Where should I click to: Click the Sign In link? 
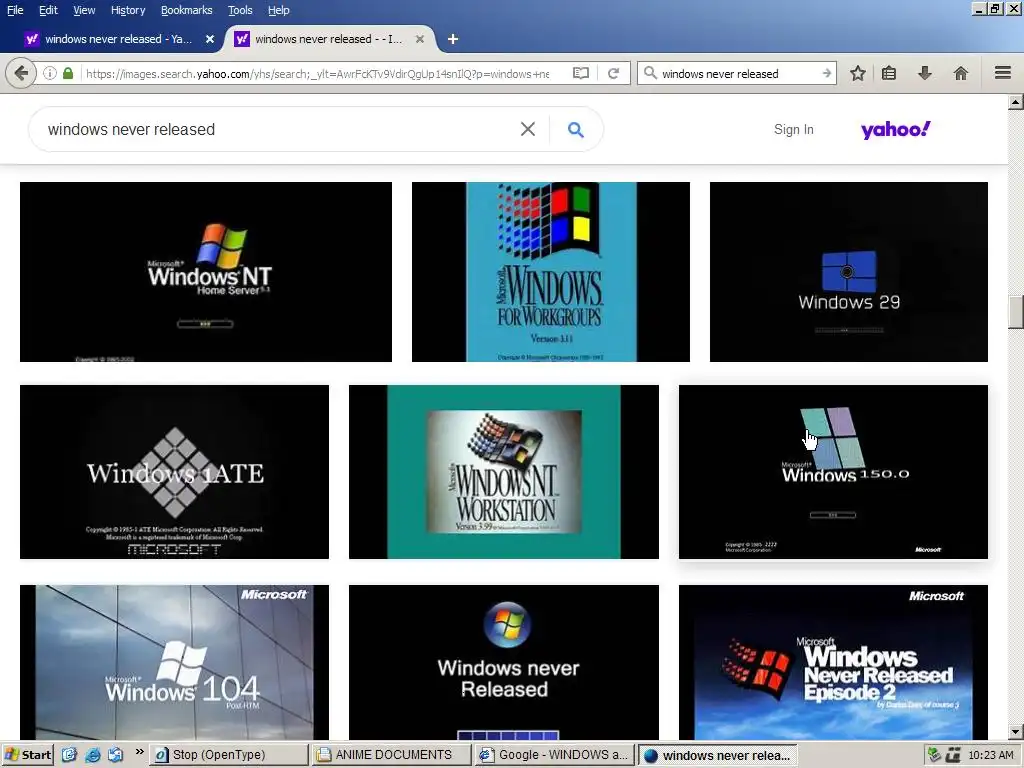(793, 129)
